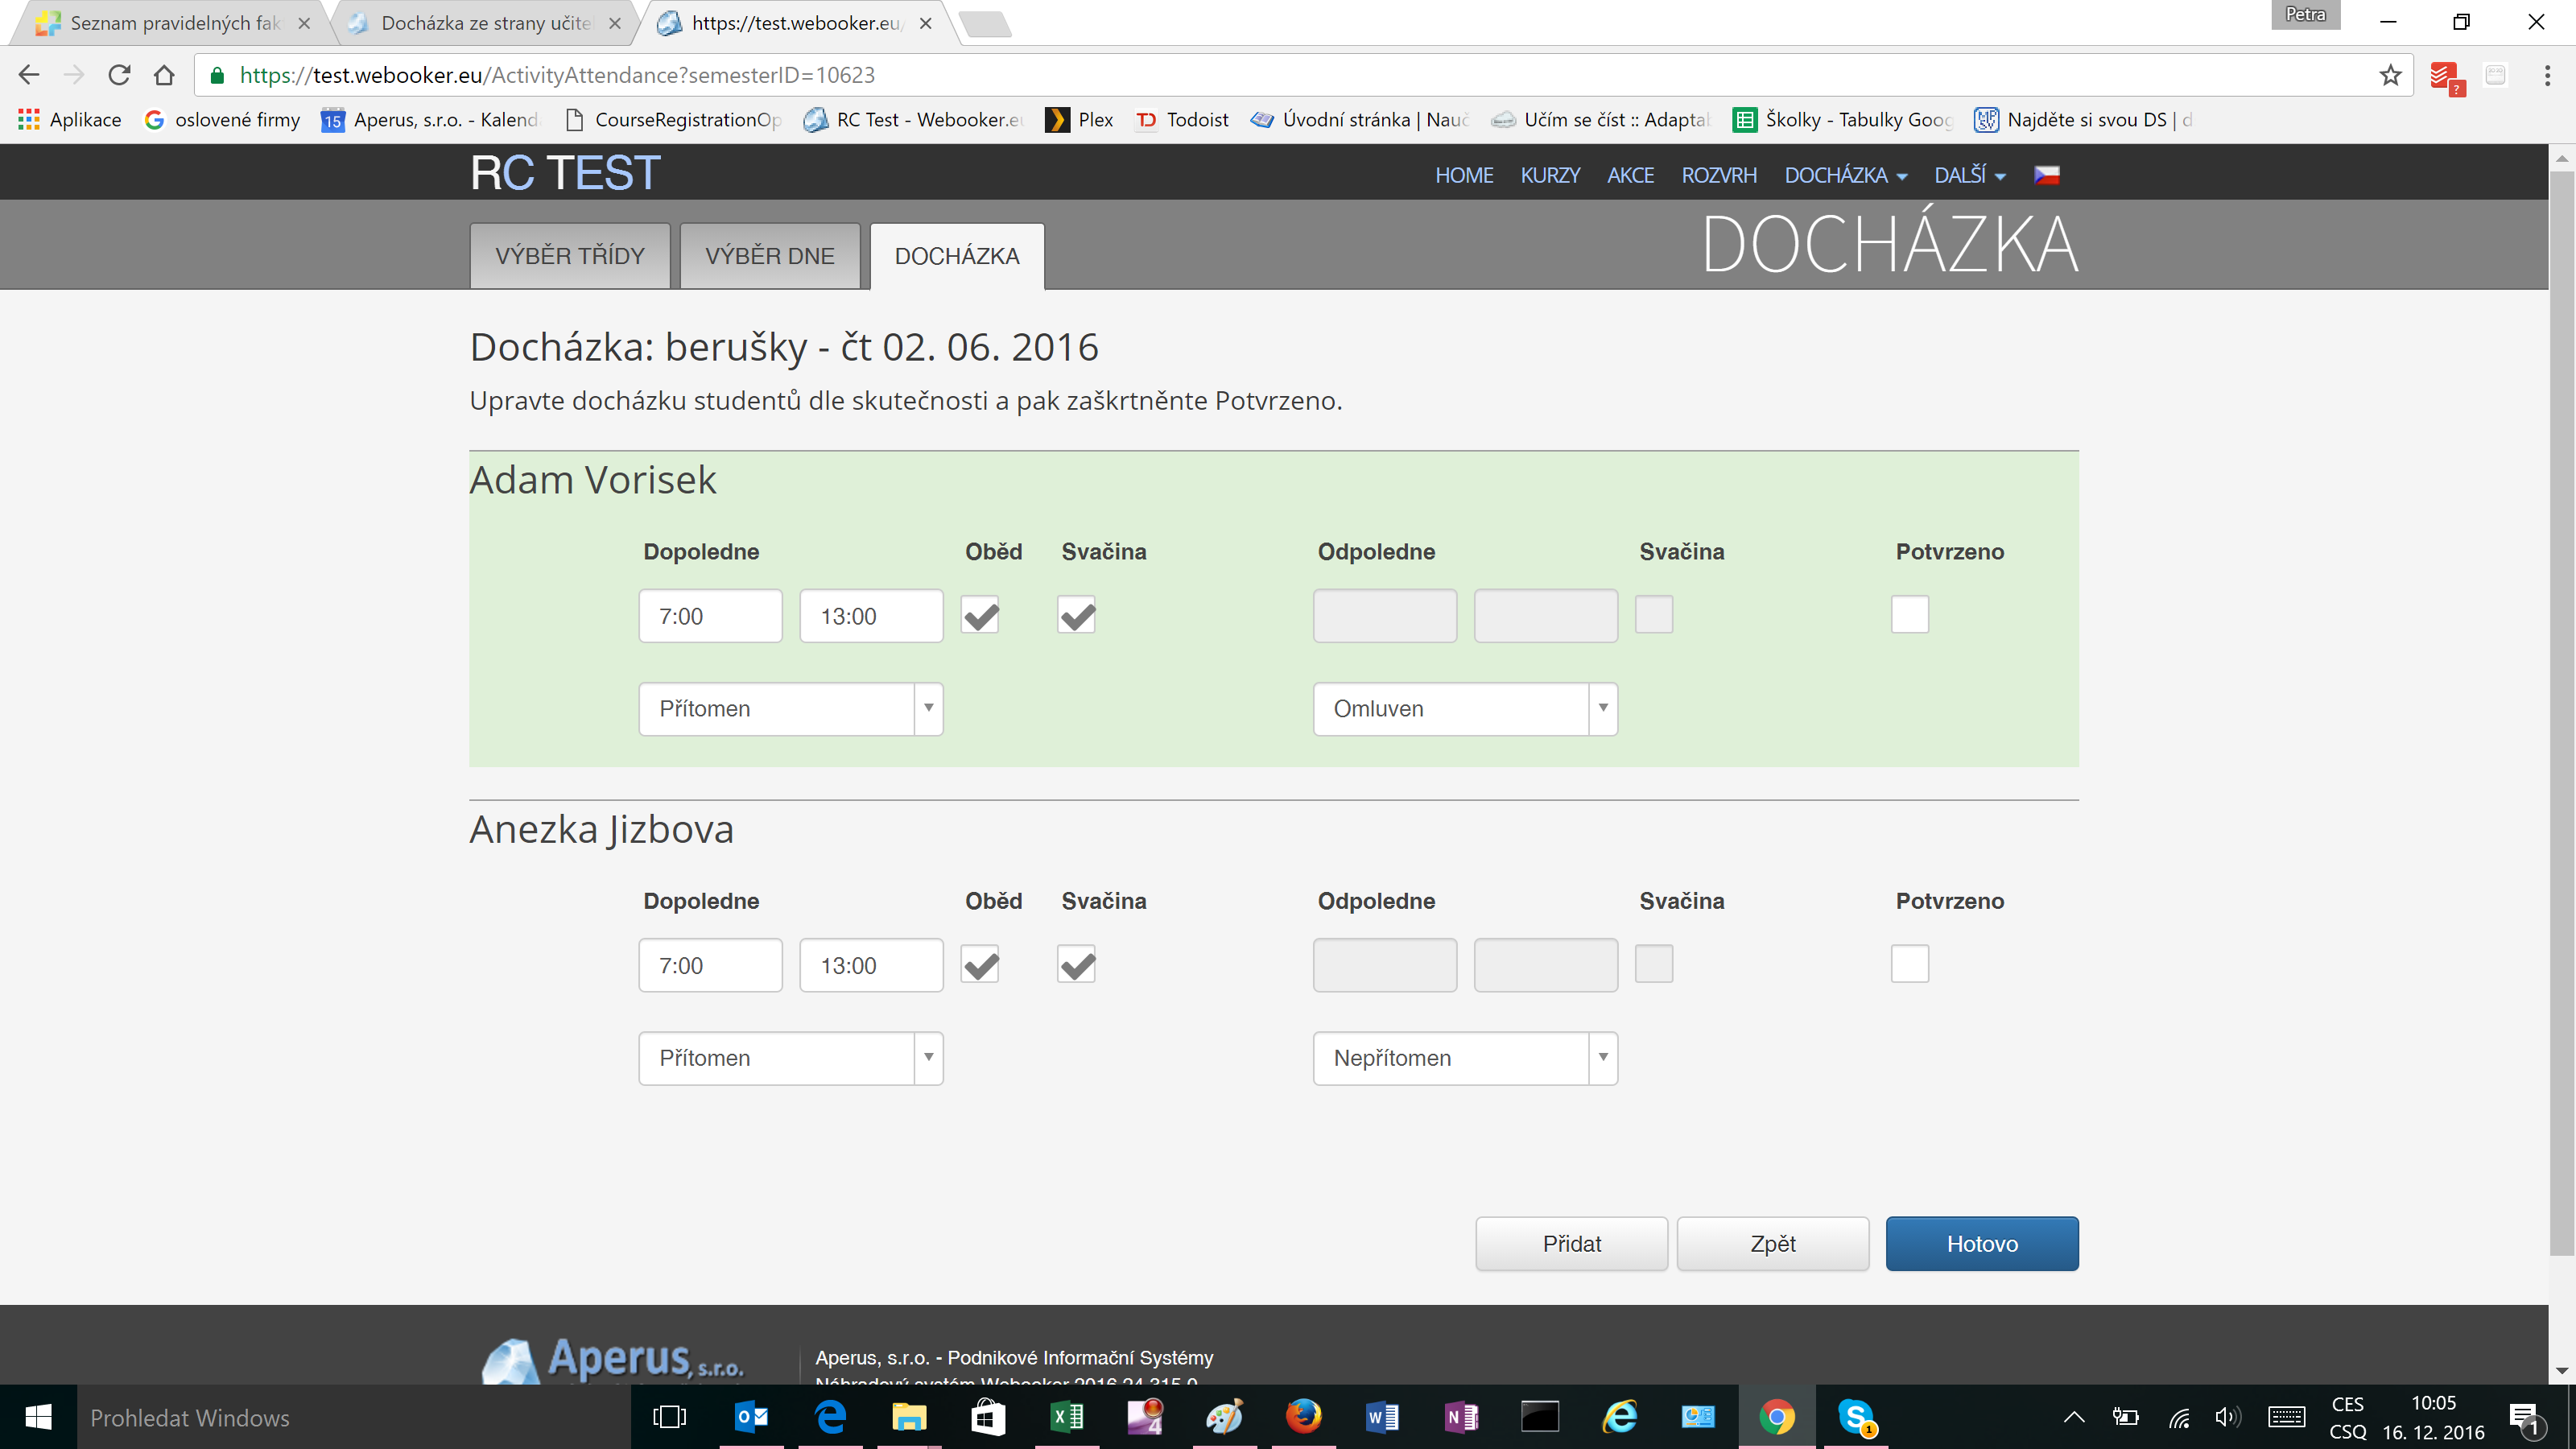Click the Czech flag language icon
The height and width of the screenshot is (1449, 2576).
coord(2046,175)
